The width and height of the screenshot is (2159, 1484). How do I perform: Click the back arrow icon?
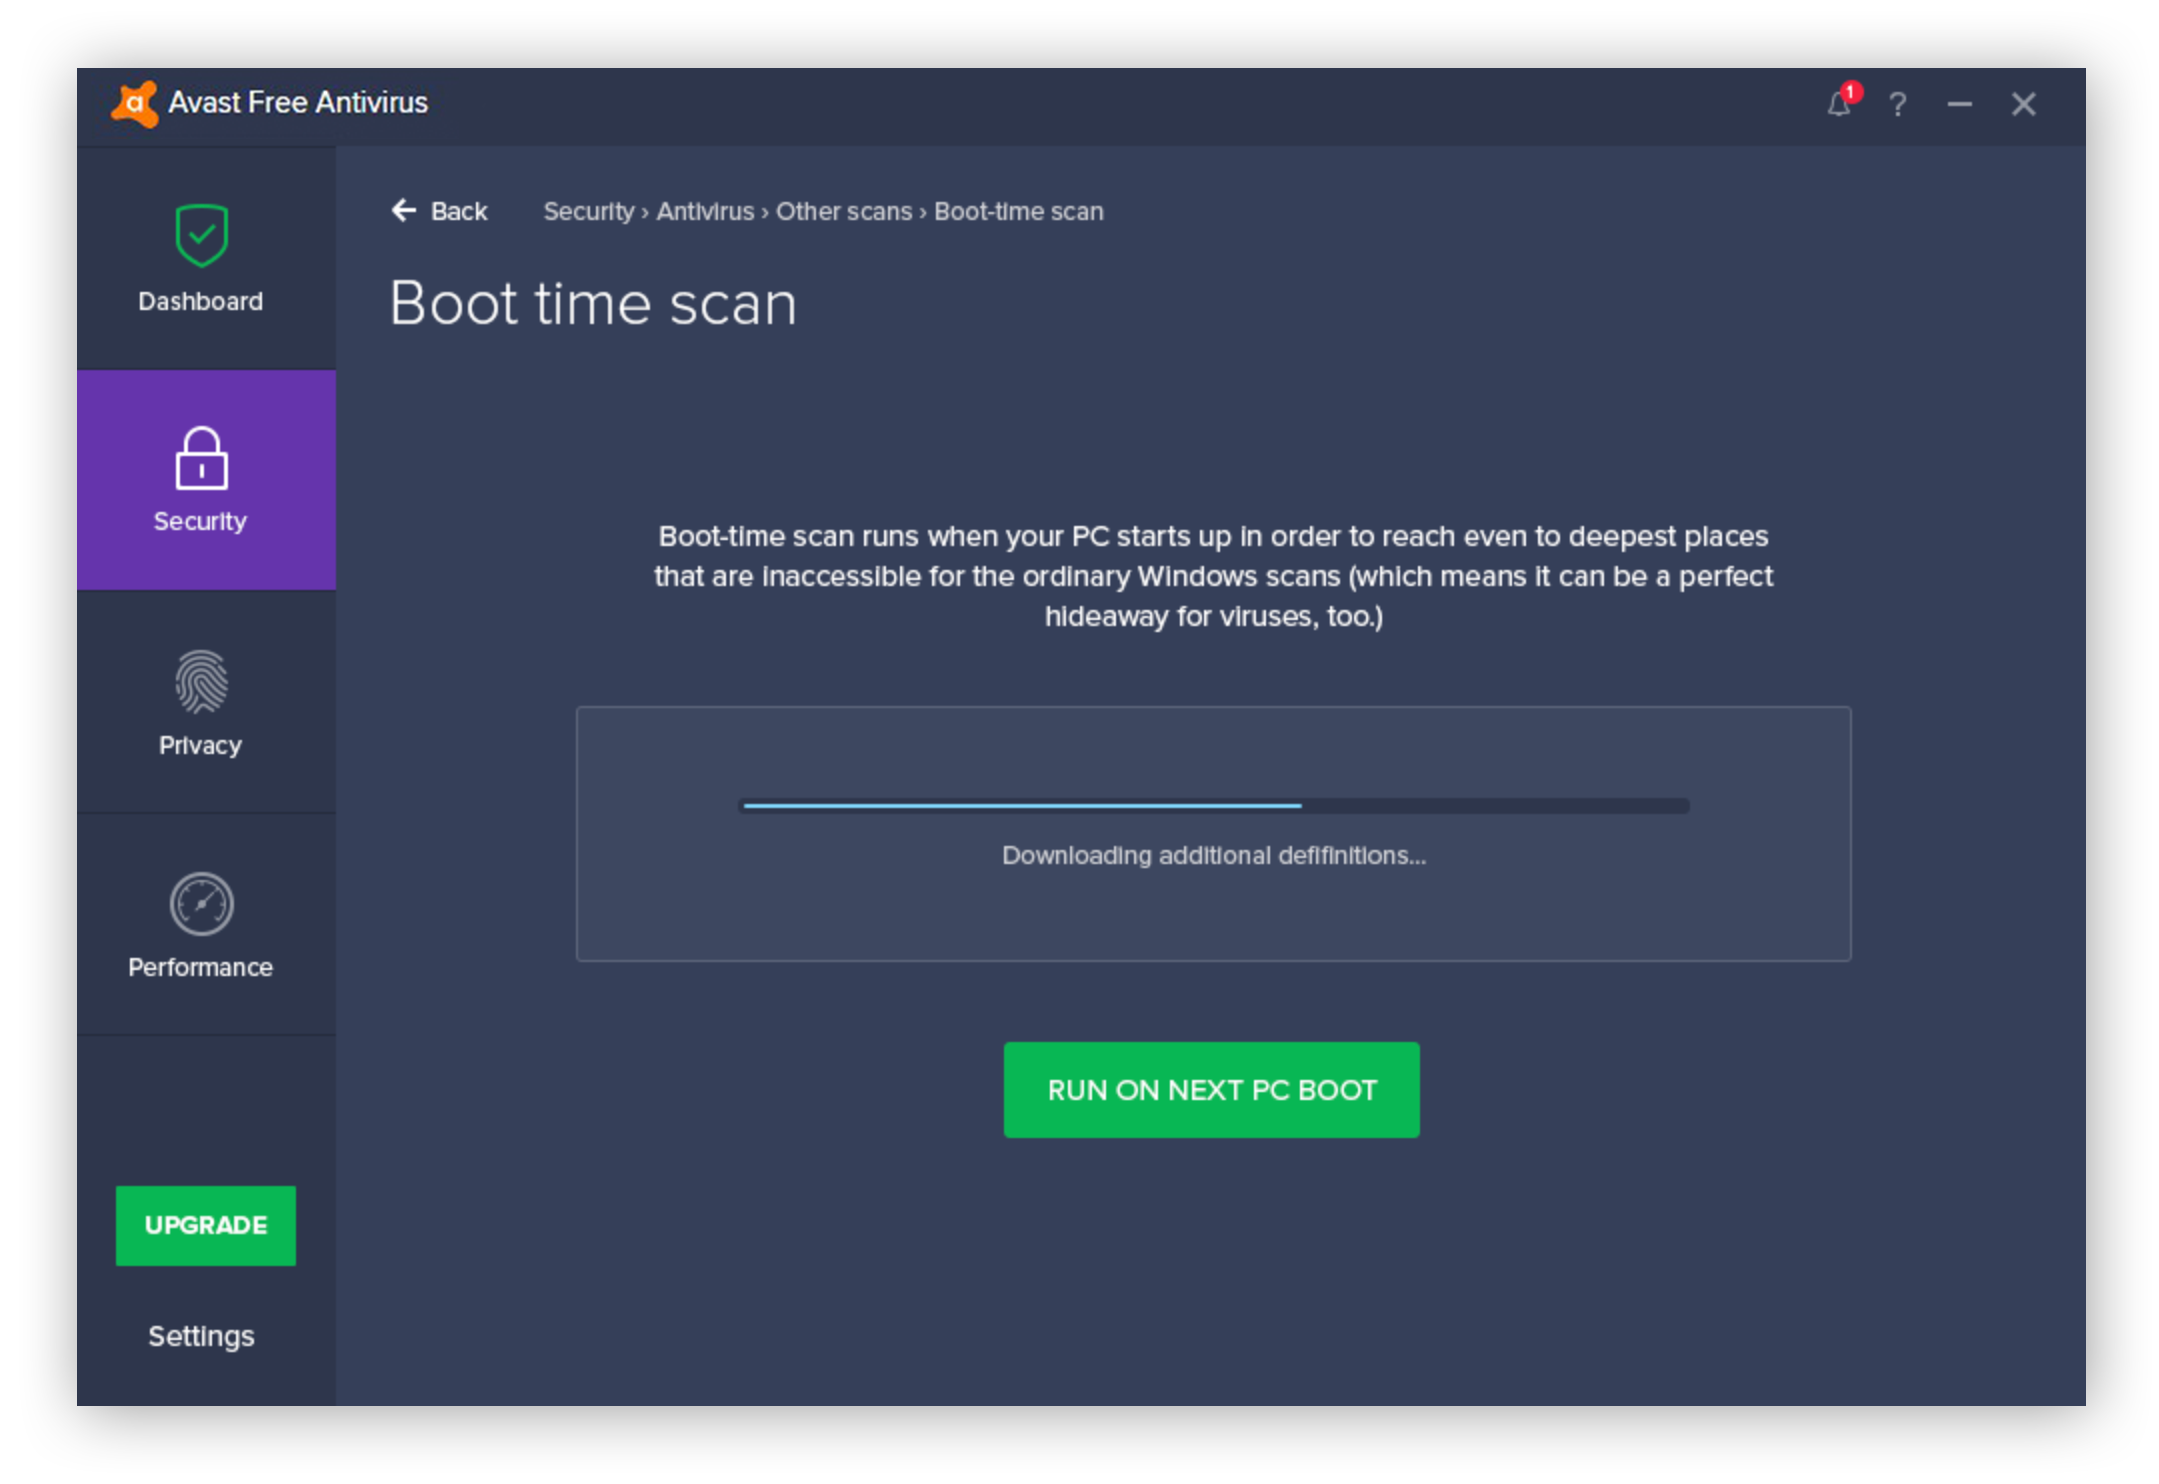pyautogui.click(x=403, y=211)
